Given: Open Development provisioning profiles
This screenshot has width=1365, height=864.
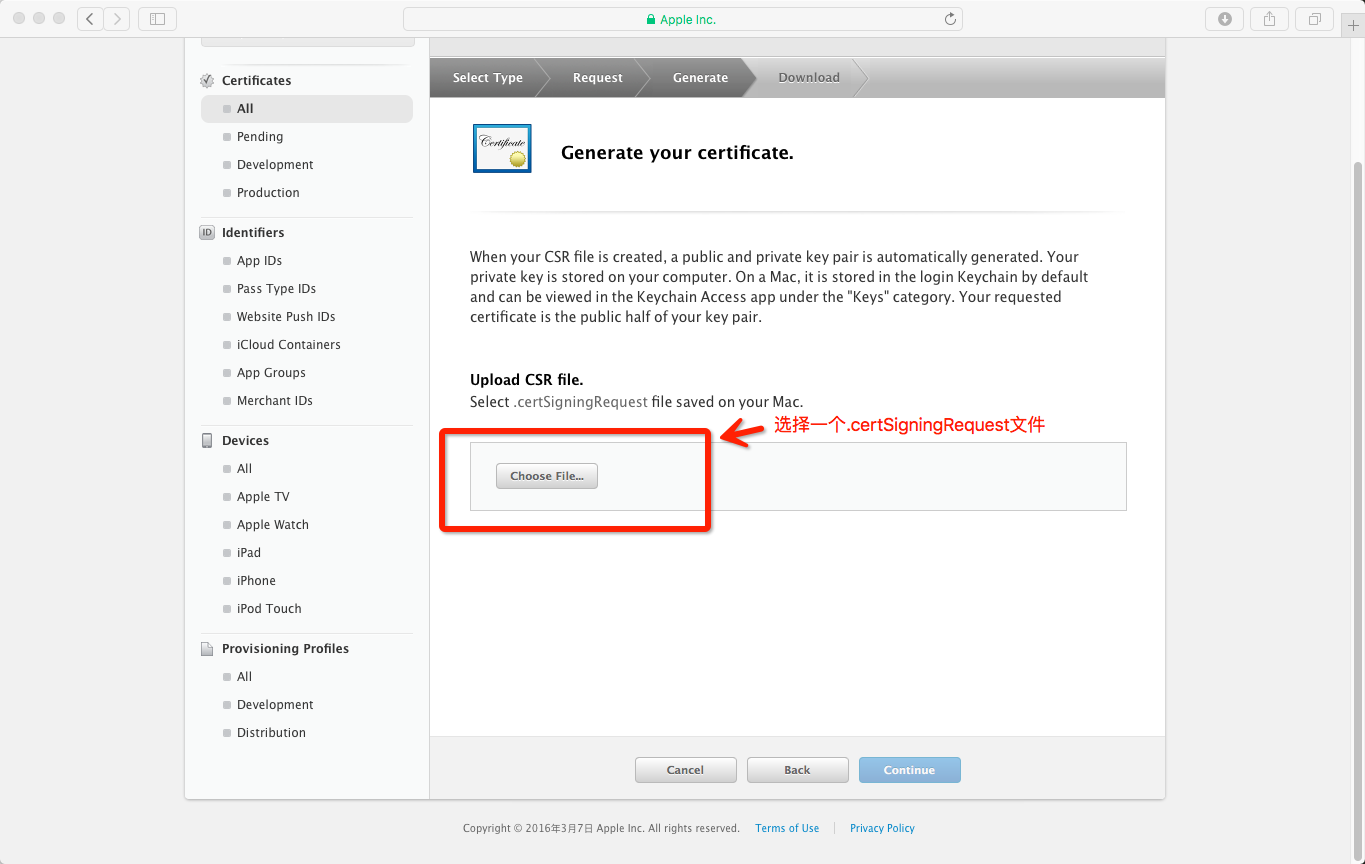Looking at the screenshot, I should 275,705.
